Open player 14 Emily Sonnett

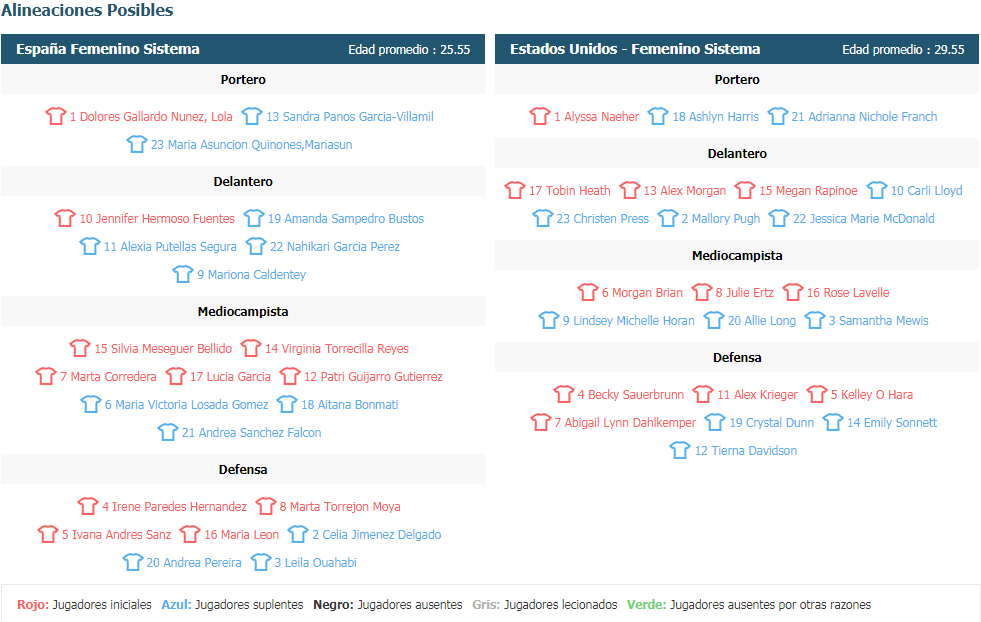coord(892,422)
